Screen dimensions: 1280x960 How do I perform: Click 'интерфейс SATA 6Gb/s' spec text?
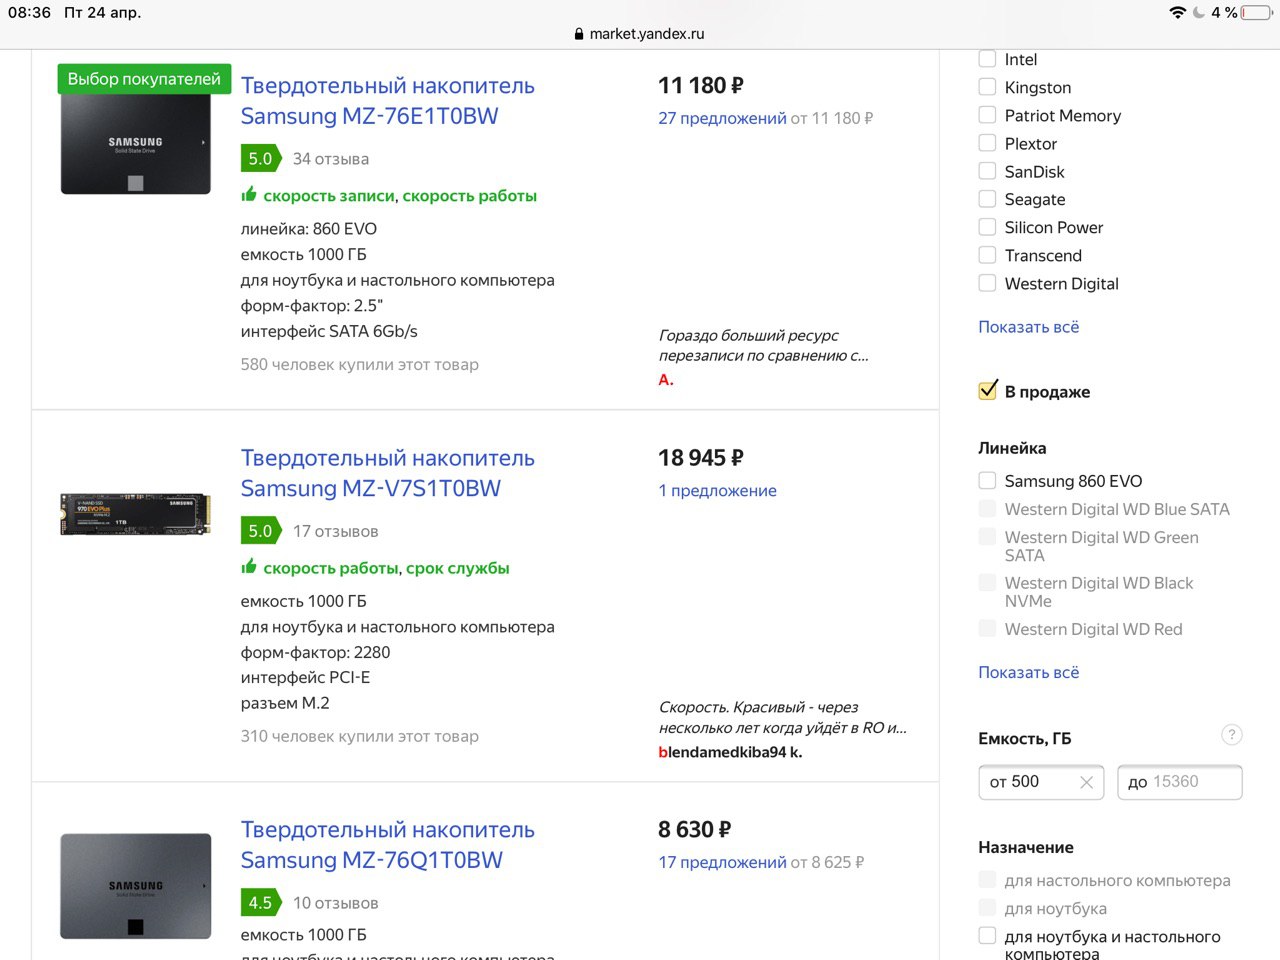(x=329, y=331)
